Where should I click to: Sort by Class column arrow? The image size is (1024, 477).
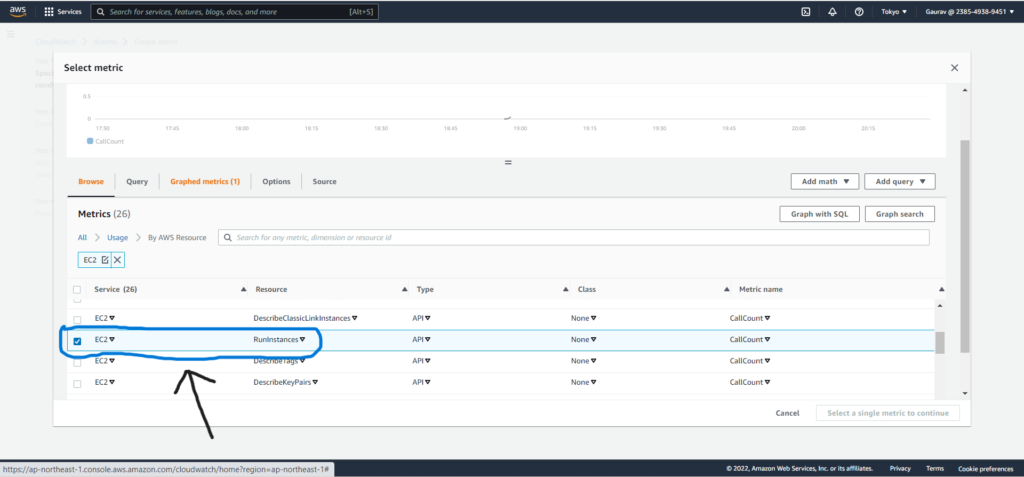coord(727,289)
